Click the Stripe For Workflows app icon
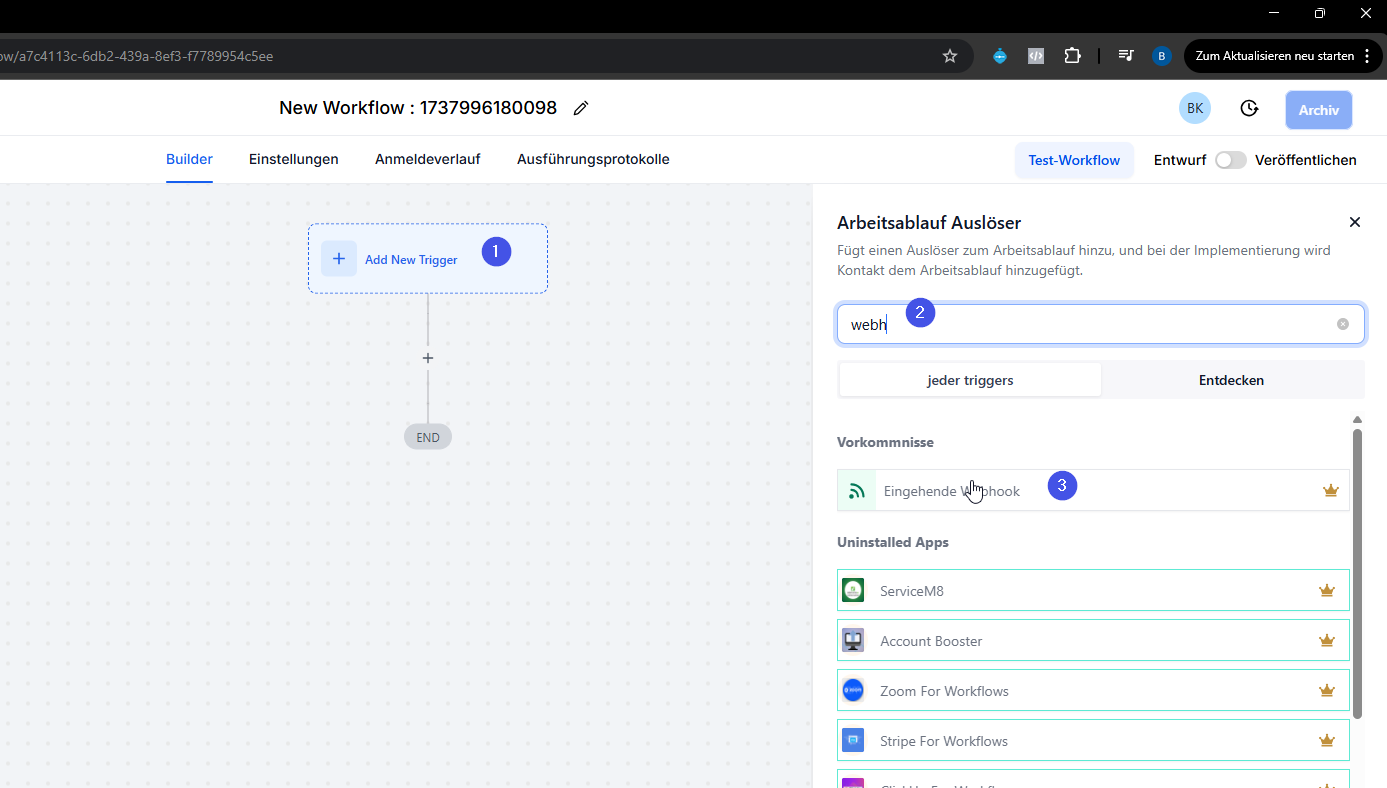 853,740
